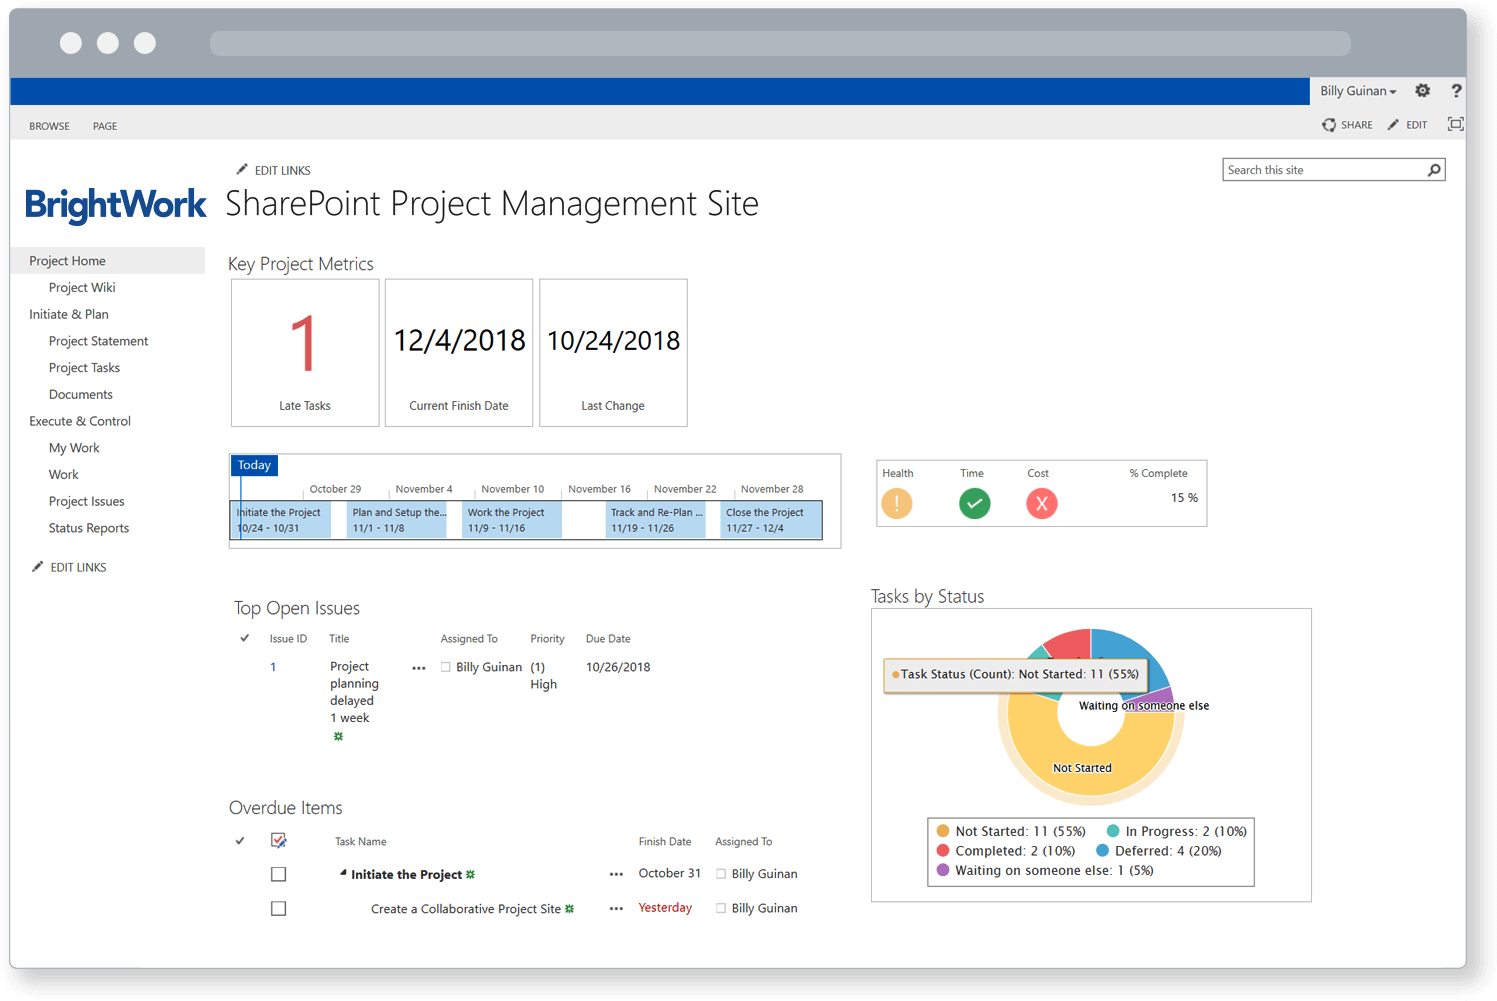
Task: Click the green Time check indicator
Action: coord(974,503)
